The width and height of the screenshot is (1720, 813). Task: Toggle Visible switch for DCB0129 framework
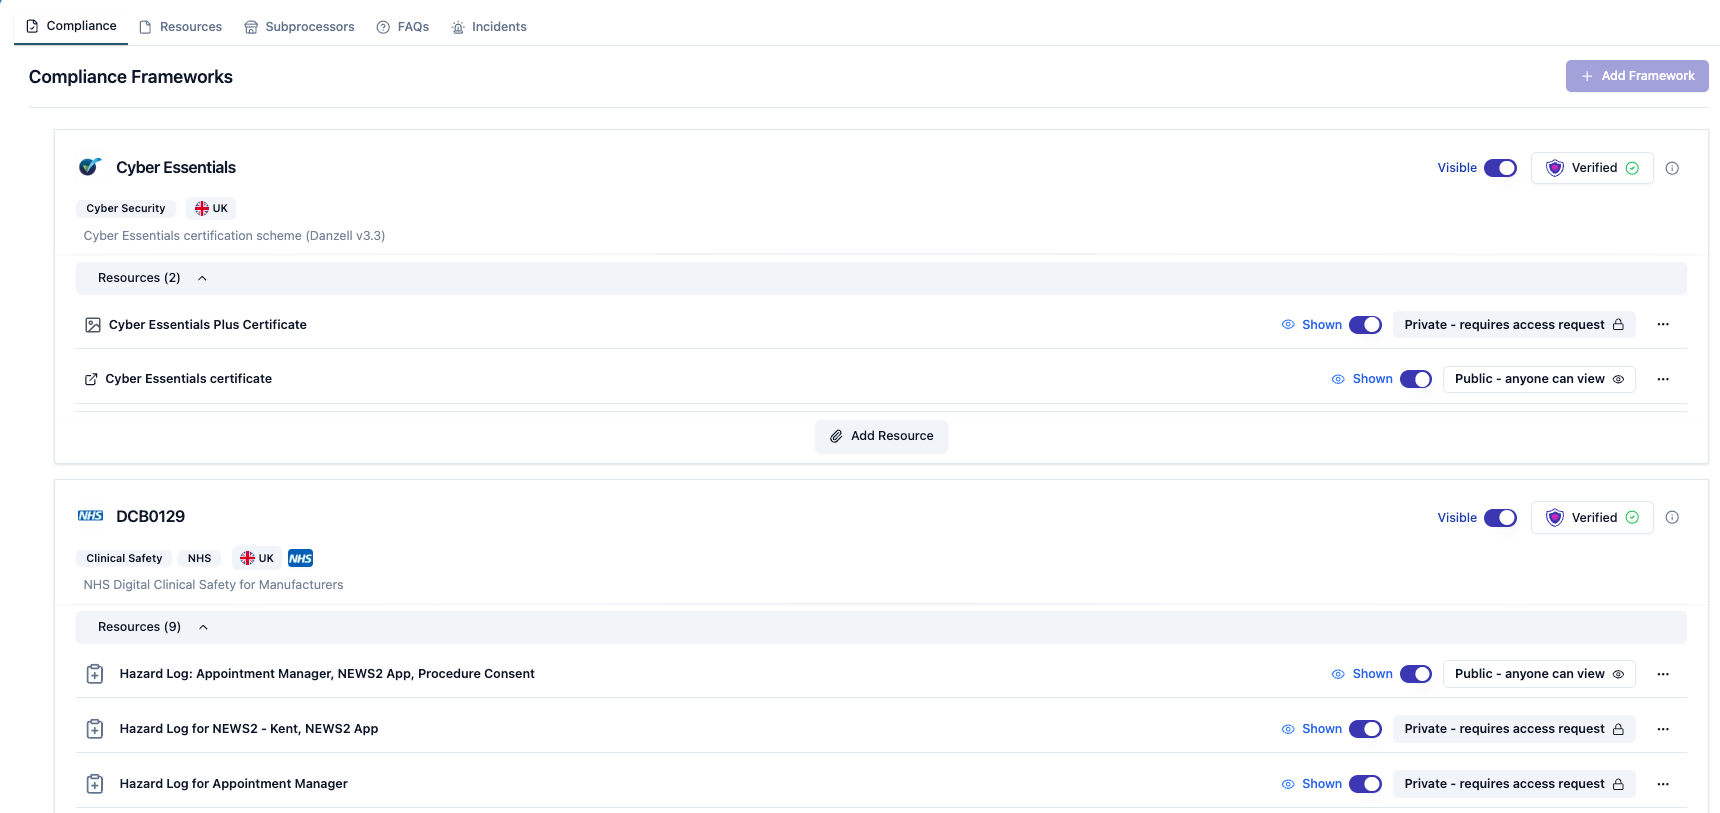click(x=1500, y=517)
